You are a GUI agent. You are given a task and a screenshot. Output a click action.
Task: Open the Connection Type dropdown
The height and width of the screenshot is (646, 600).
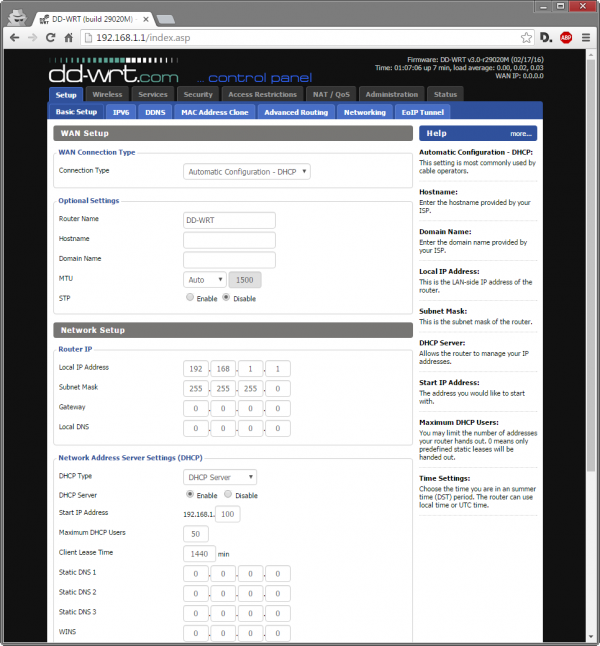coord(247,171)
